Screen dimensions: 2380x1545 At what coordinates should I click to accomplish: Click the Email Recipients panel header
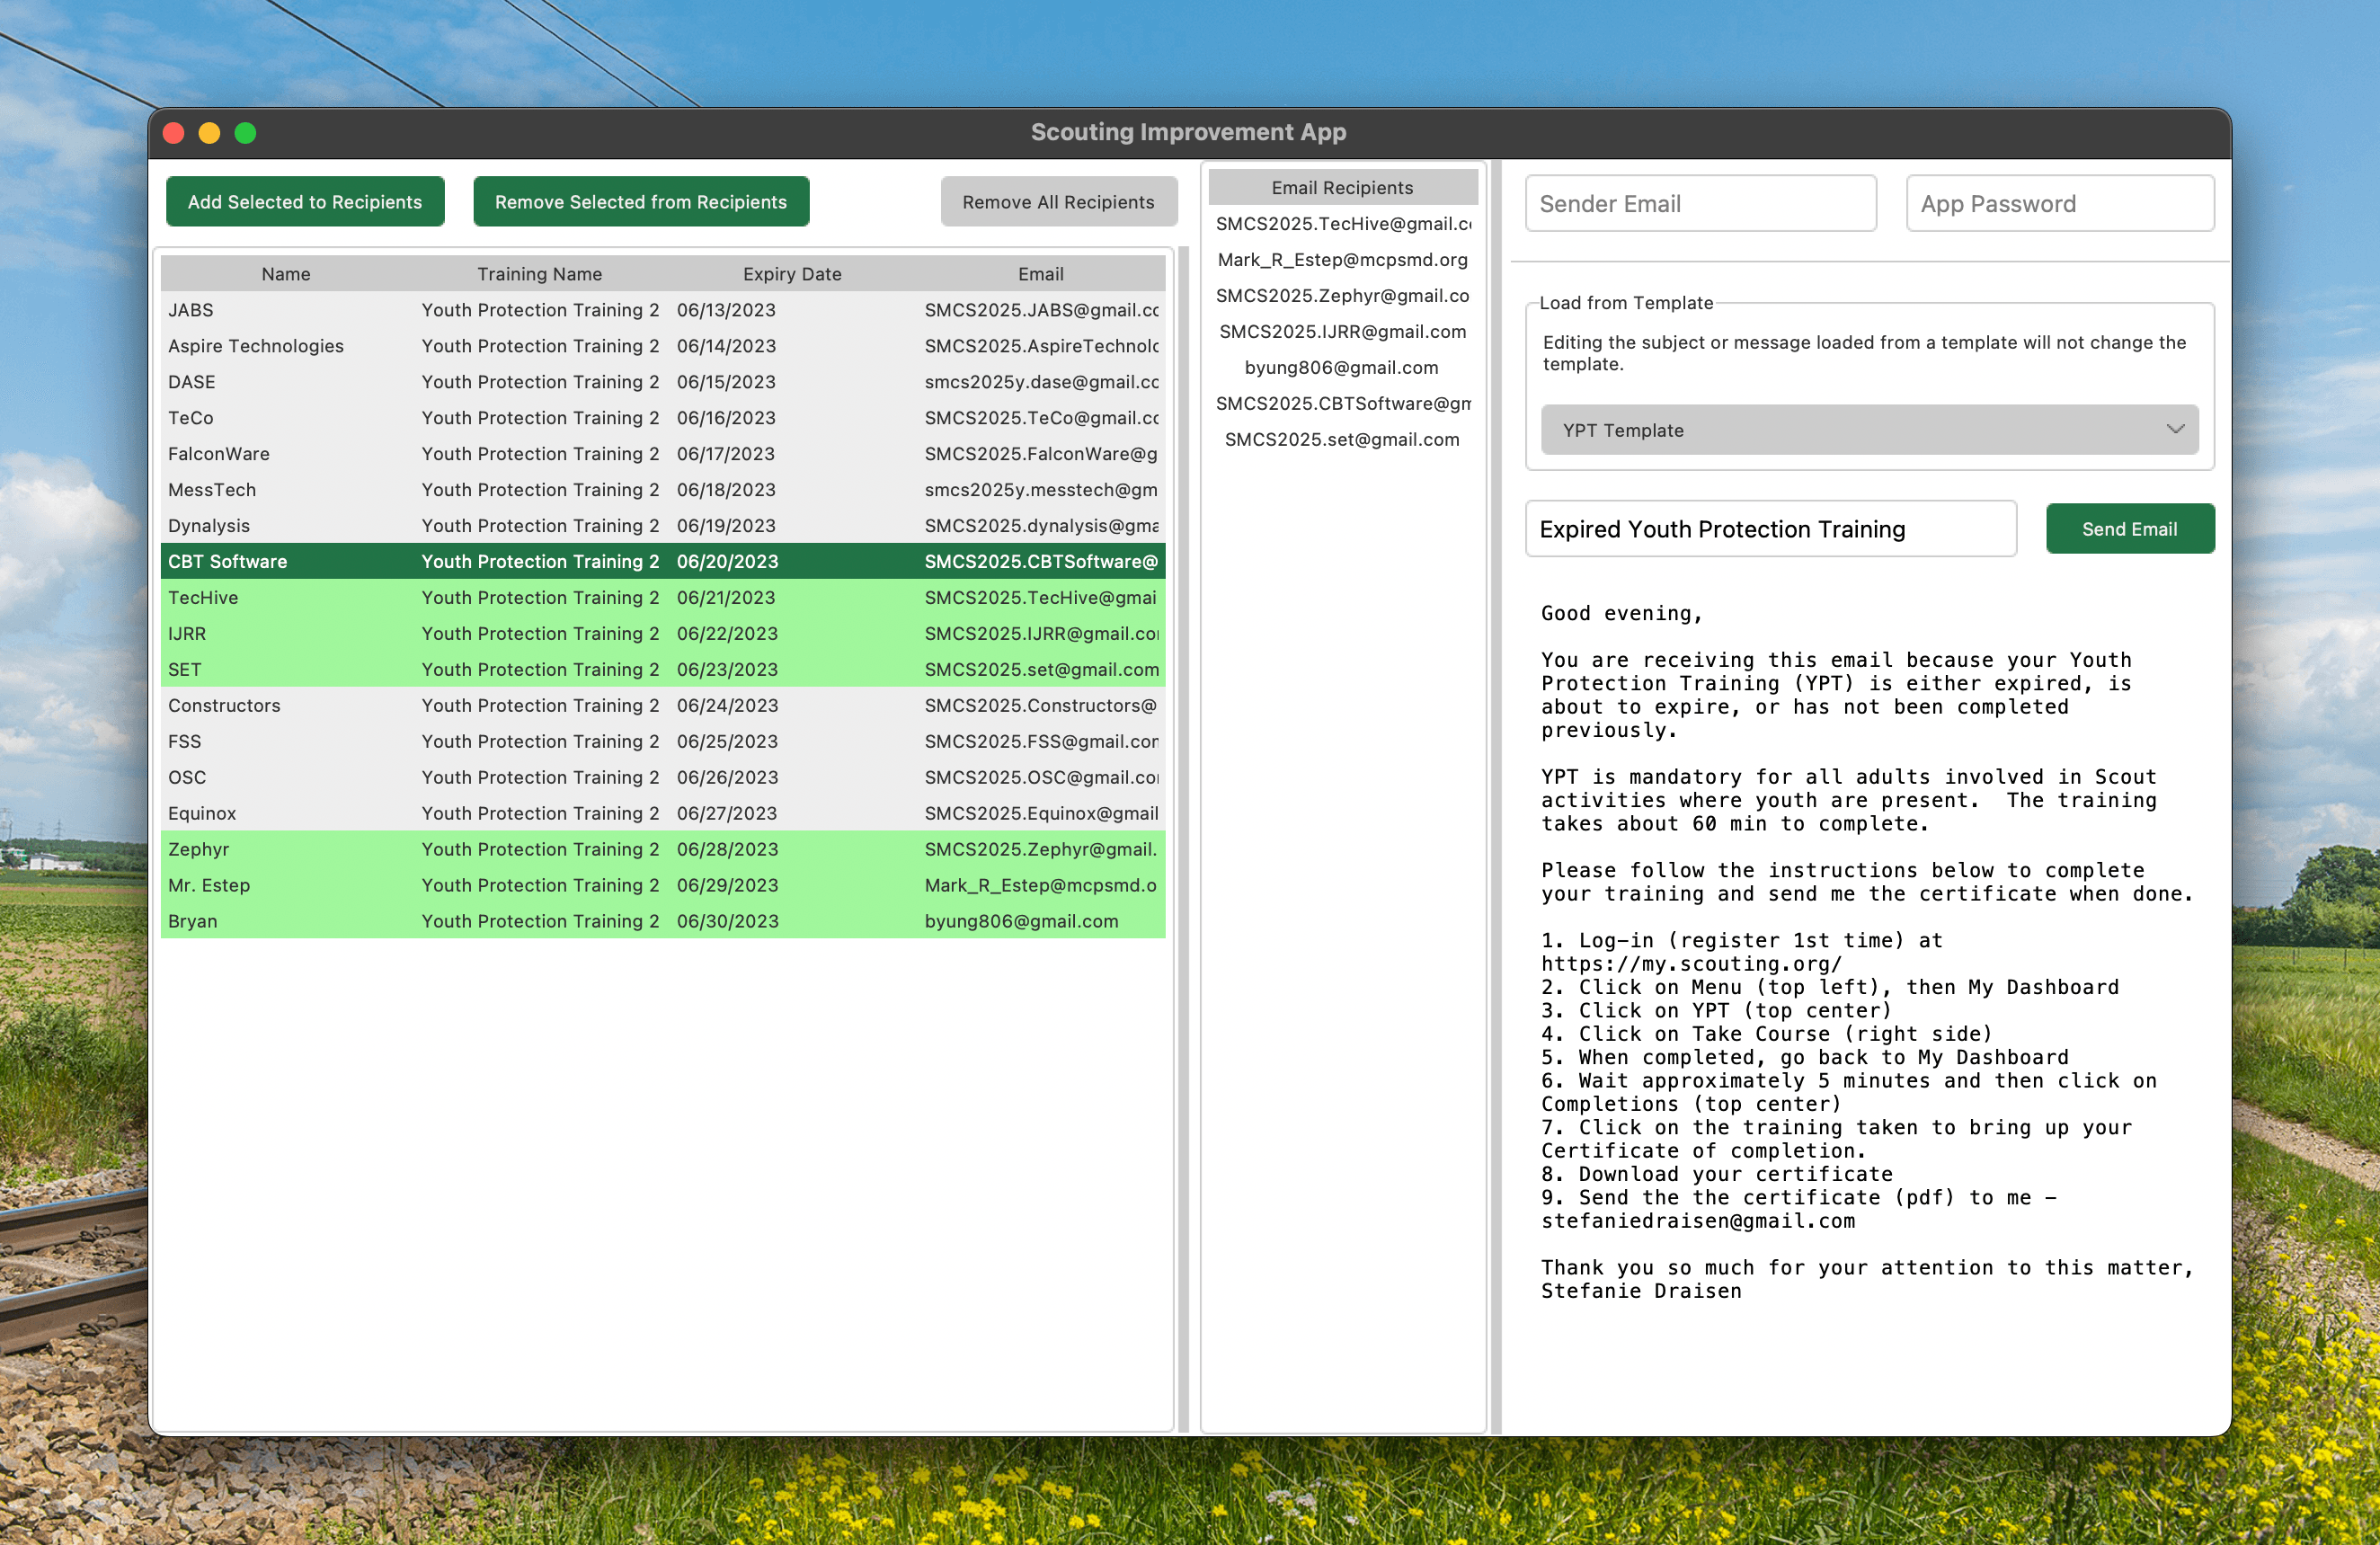coord(1342,187)
